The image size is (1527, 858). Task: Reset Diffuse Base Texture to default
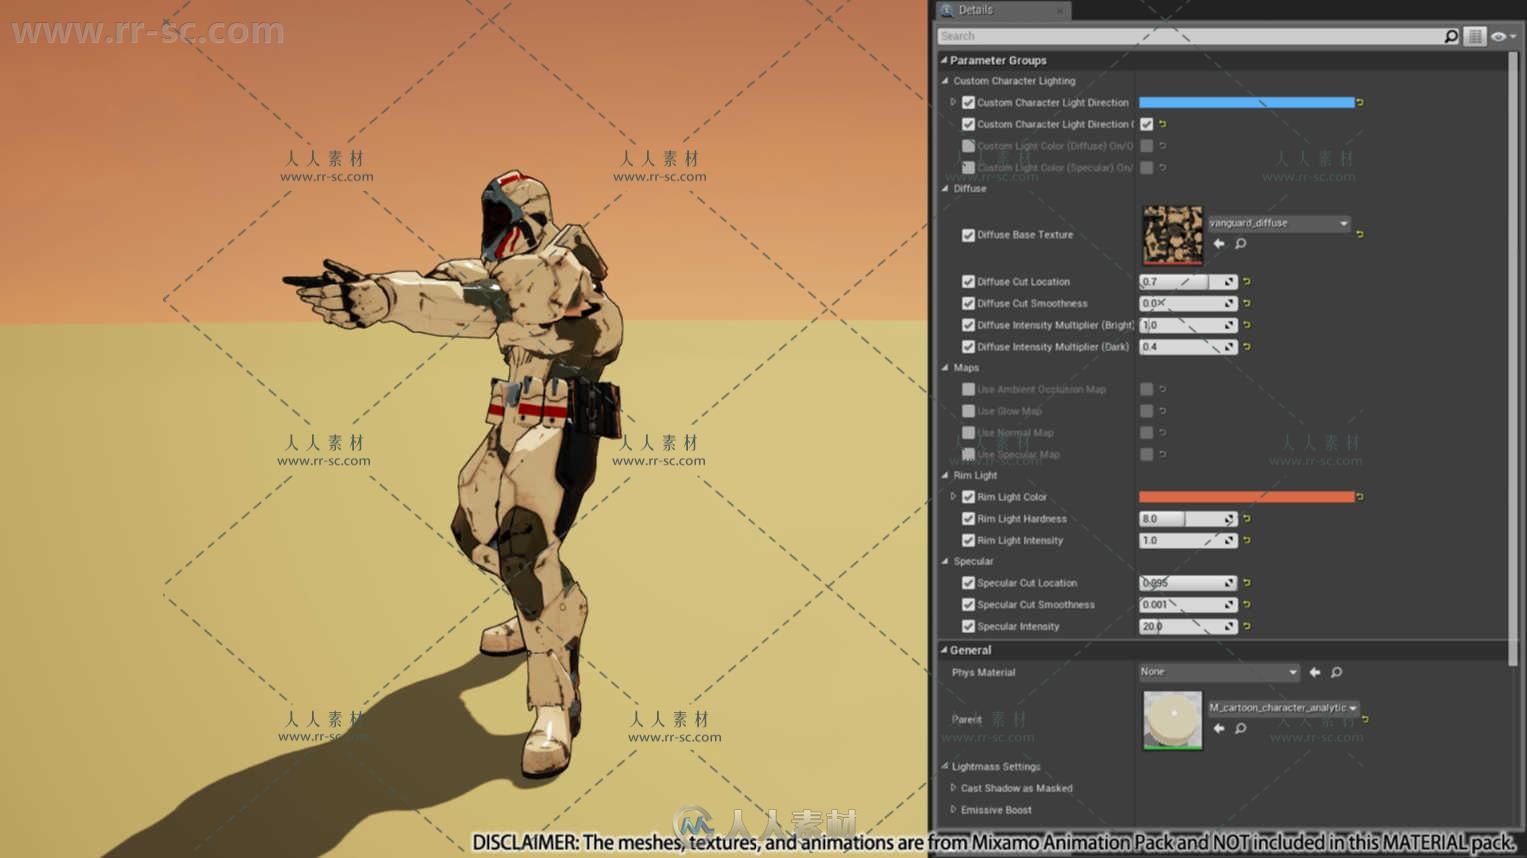[1360, 234]
